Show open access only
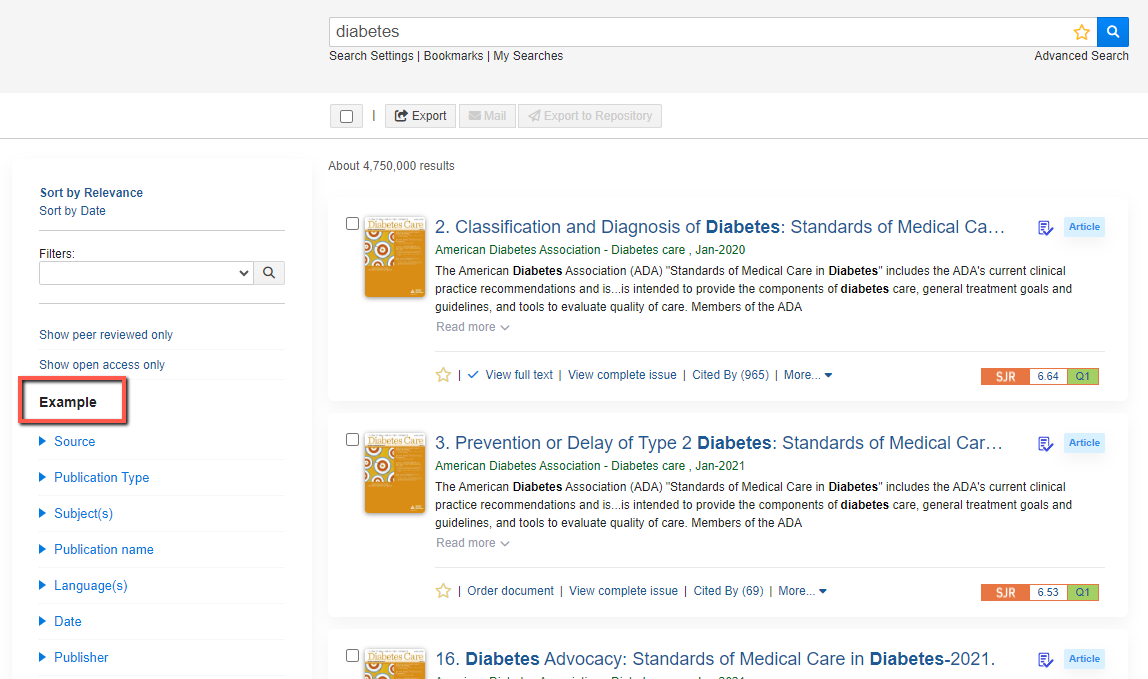1148x679 pixels. pyautogui.click(x=102, y=365)
